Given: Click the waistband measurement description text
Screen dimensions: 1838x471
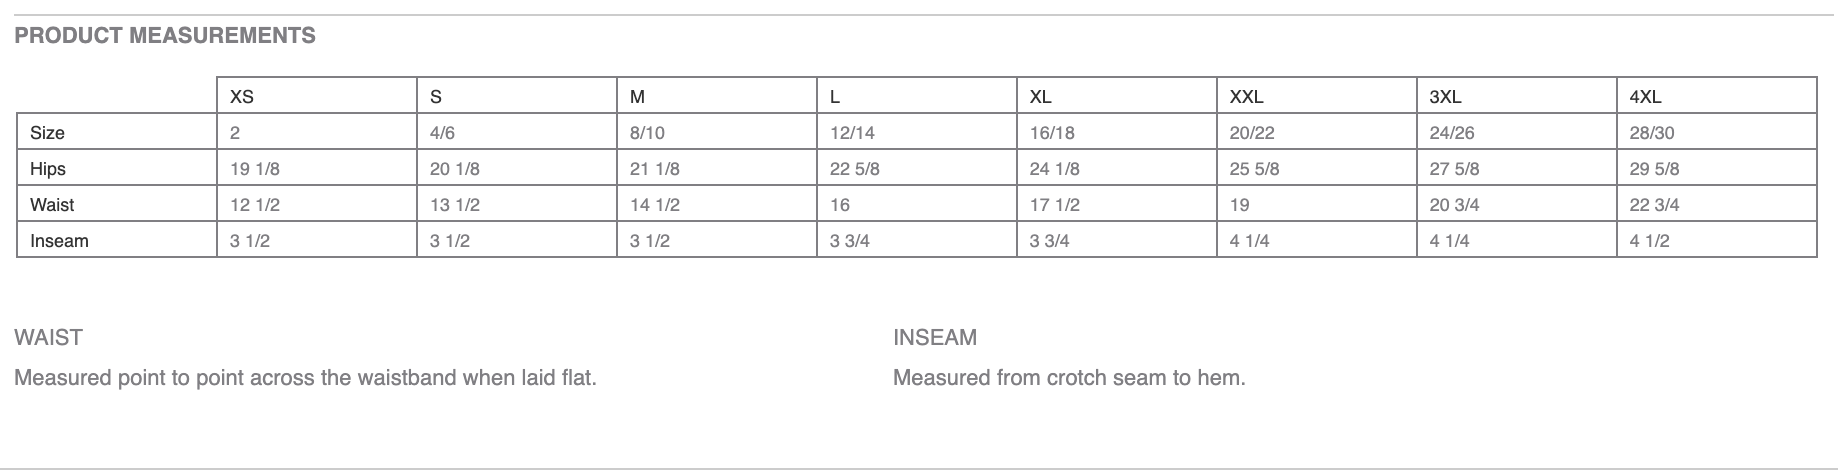Looking at the screenshot, I should click(305, 378).
